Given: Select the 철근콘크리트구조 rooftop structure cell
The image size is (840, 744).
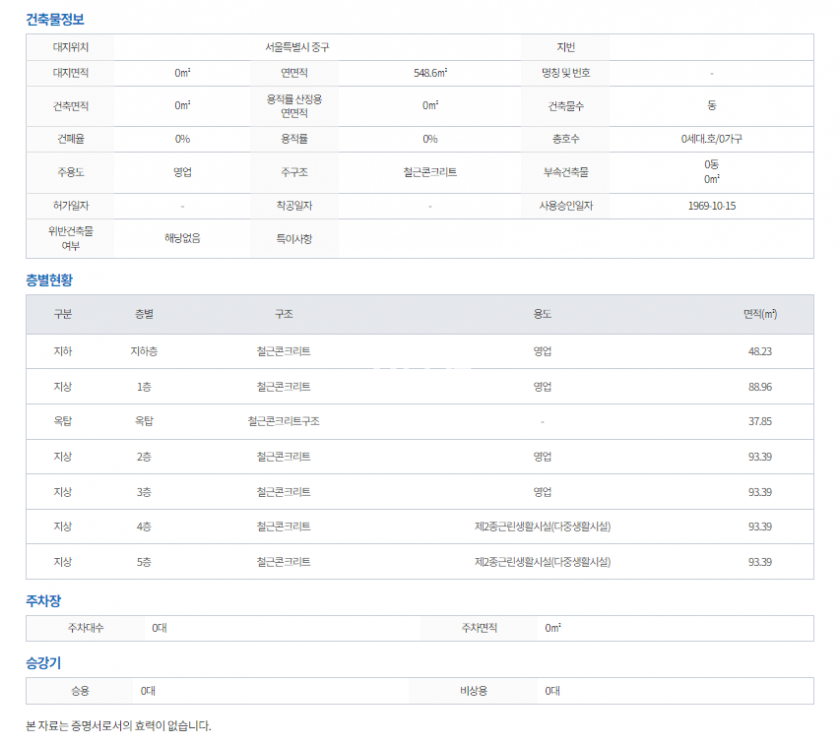Looking at the screenshot, I should pos(283,422).
